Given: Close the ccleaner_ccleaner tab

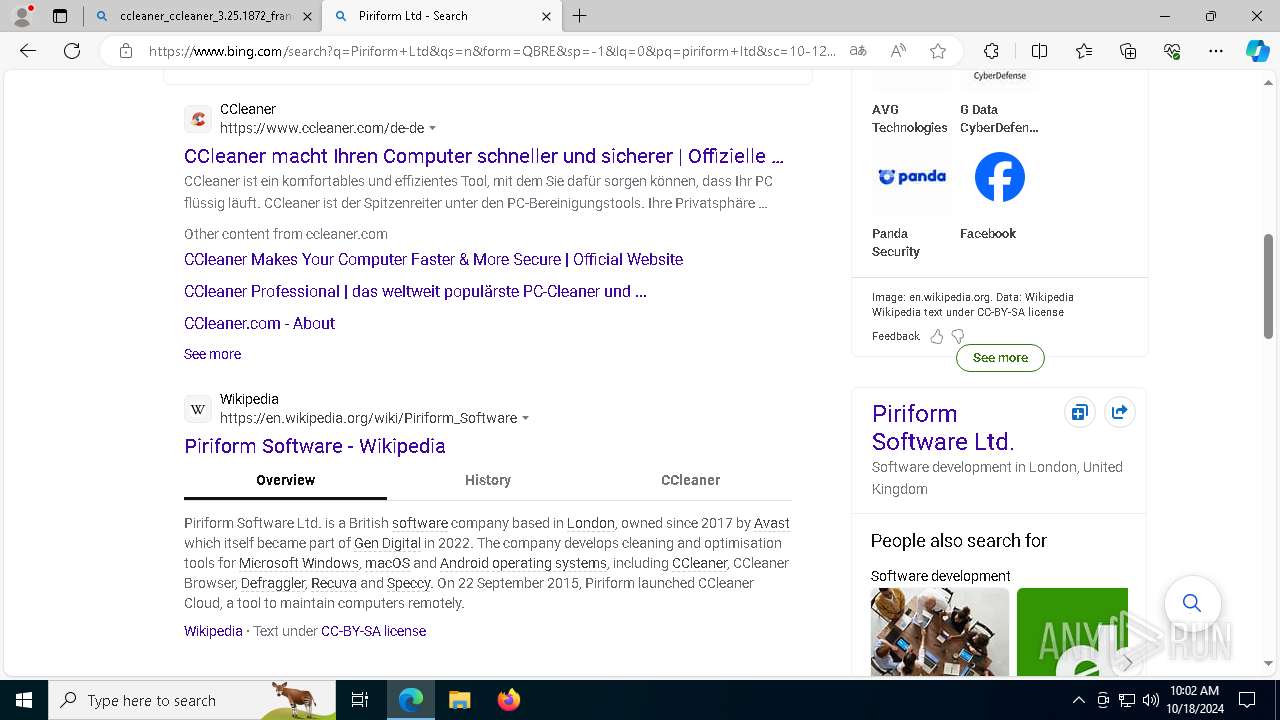Looking at the screenshot, I should (x=307, y=16).
